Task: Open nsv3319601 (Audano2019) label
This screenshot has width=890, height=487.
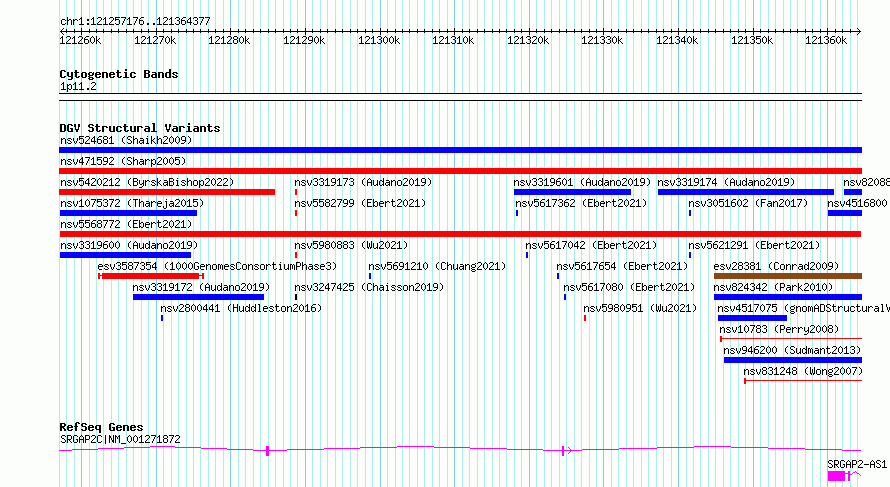Action: [582, 182]
